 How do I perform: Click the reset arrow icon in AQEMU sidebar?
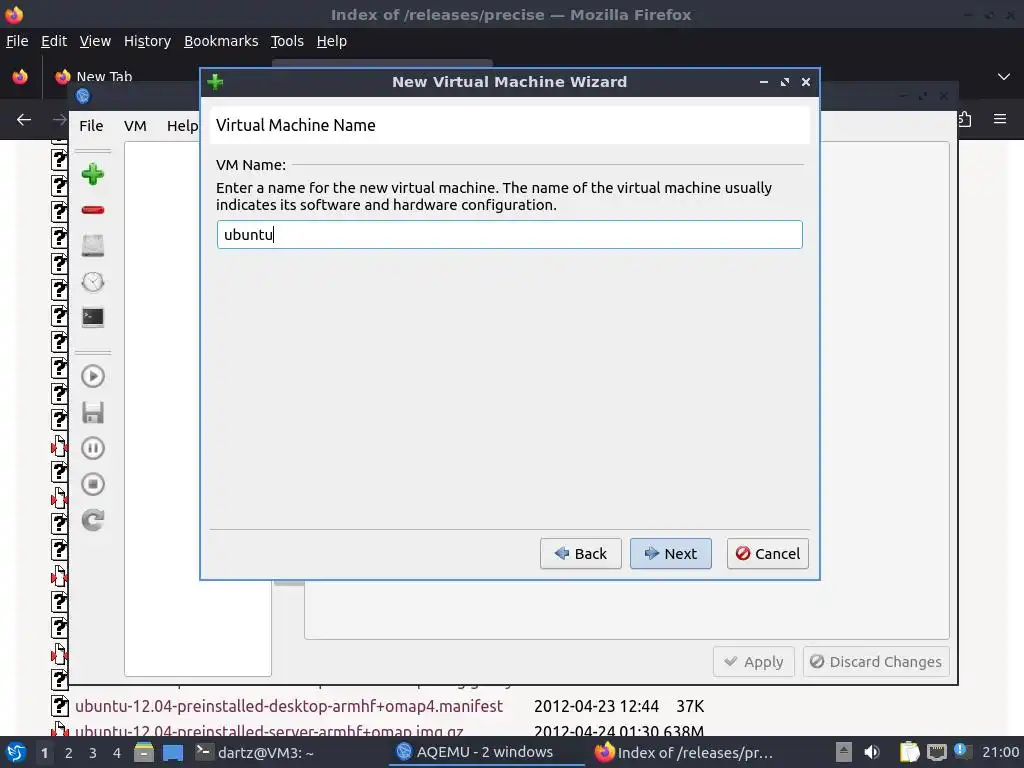(x=93, y=520)
